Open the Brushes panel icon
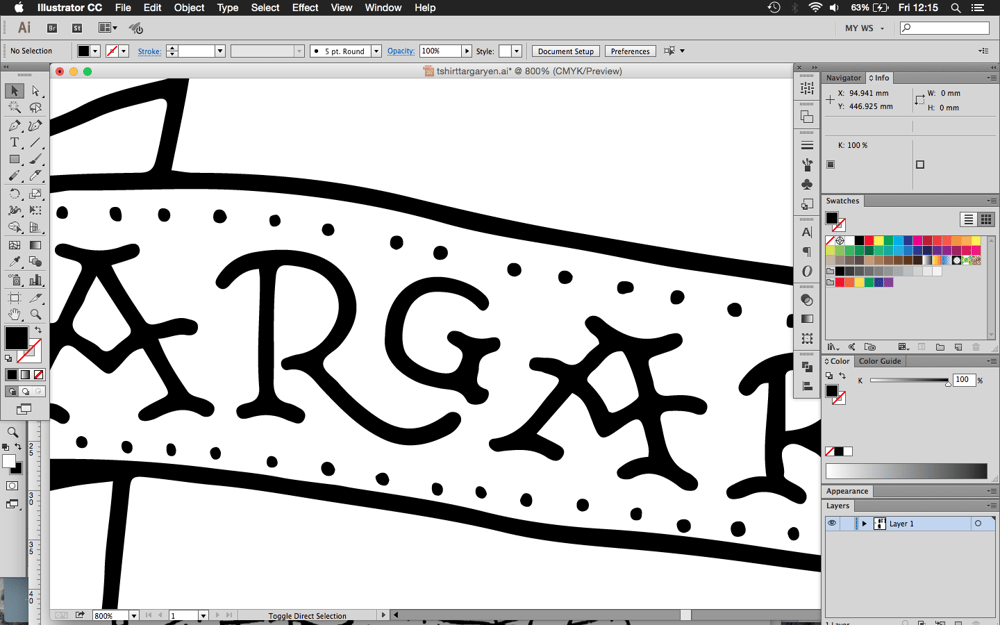Viewport: 1000px width, 625px height. [x=807, y=165]
